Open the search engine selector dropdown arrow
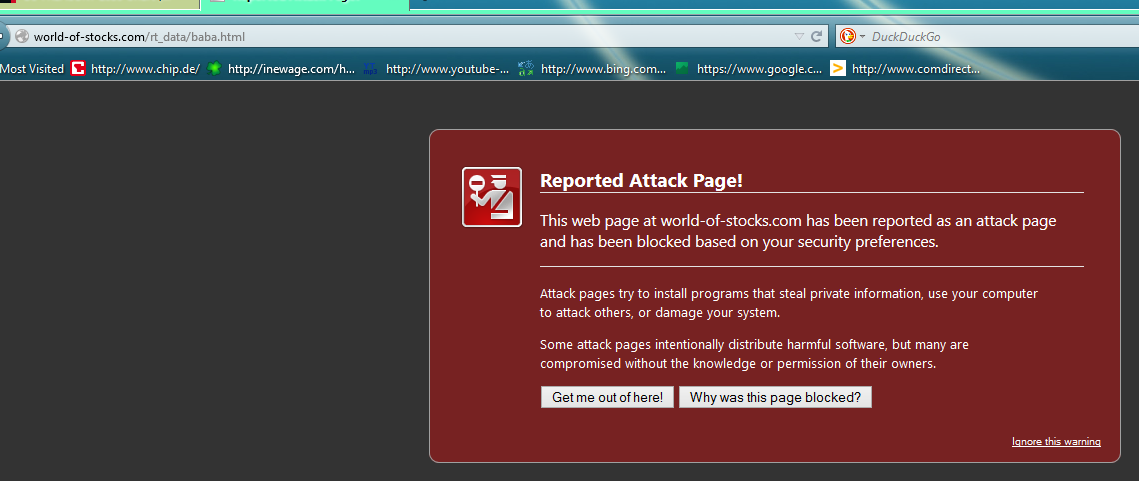The width and height of the screenshot is (1139, 481). coord(862,37)
